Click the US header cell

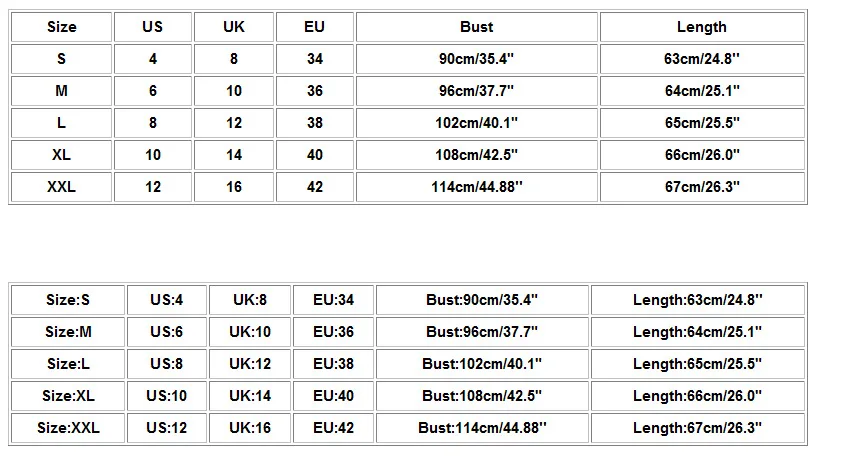[152, 27]
